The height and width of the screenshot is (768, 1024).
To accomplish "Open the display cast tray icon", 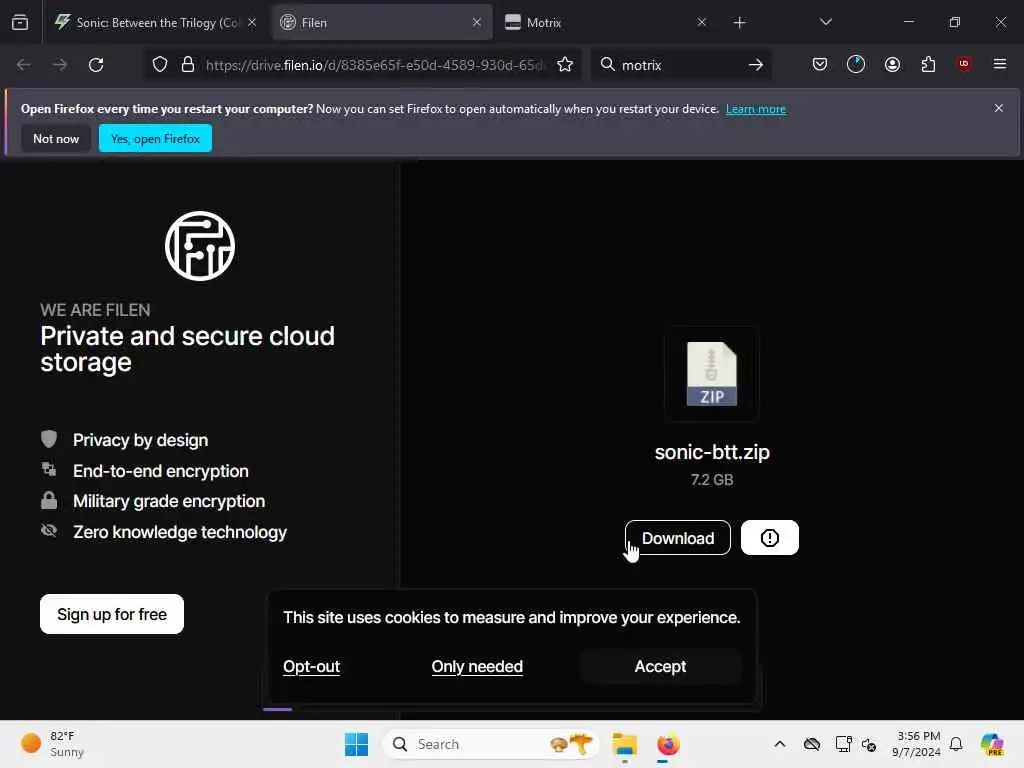I will click(843, 744).
